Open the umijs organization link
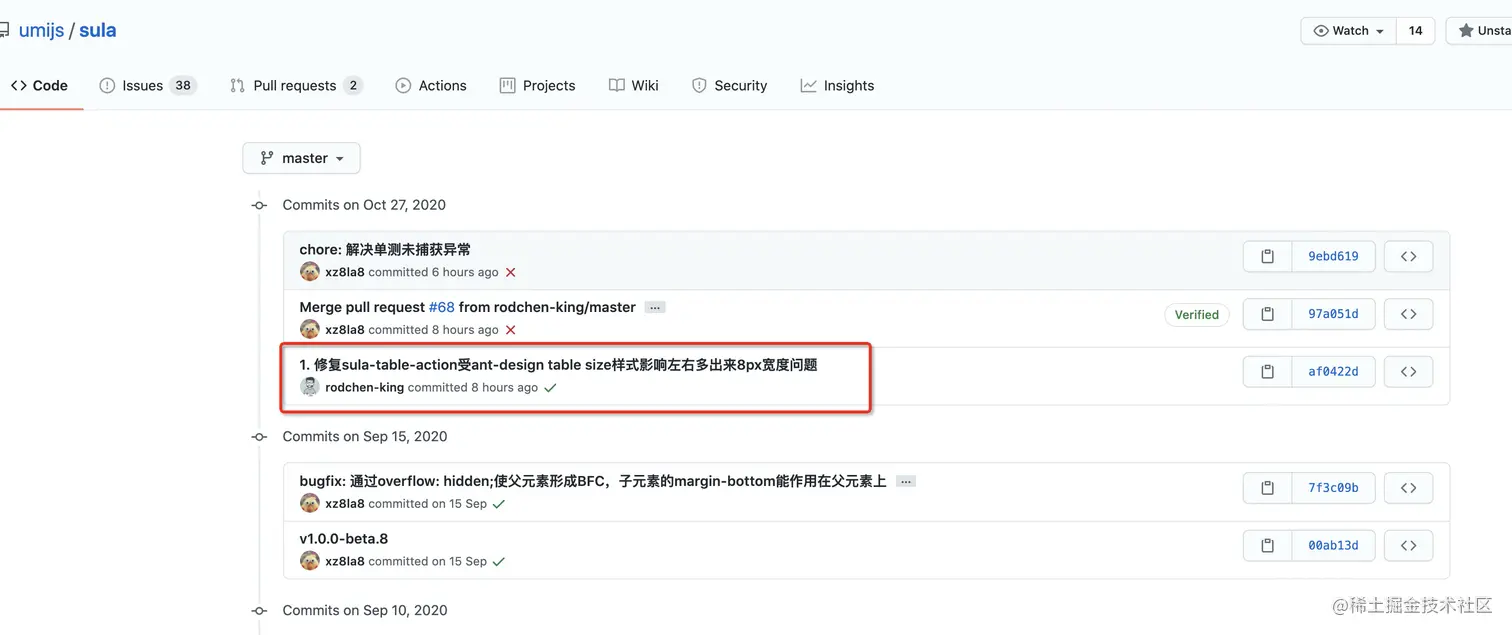This screenshot has height=635, width=1512. tap(41, 31)
